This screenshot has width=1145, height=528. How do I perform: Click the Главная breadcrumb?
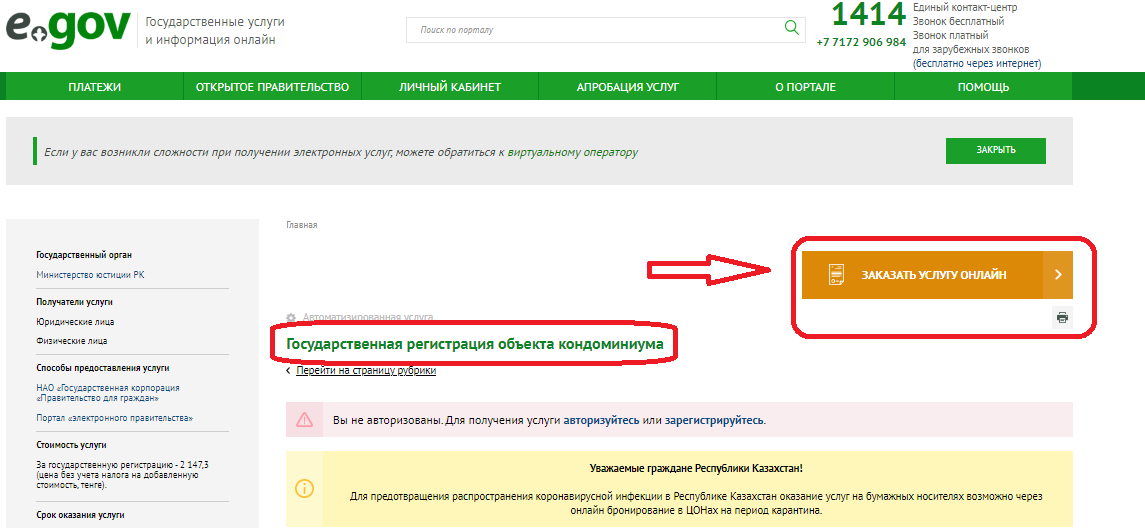click(302, 225)
